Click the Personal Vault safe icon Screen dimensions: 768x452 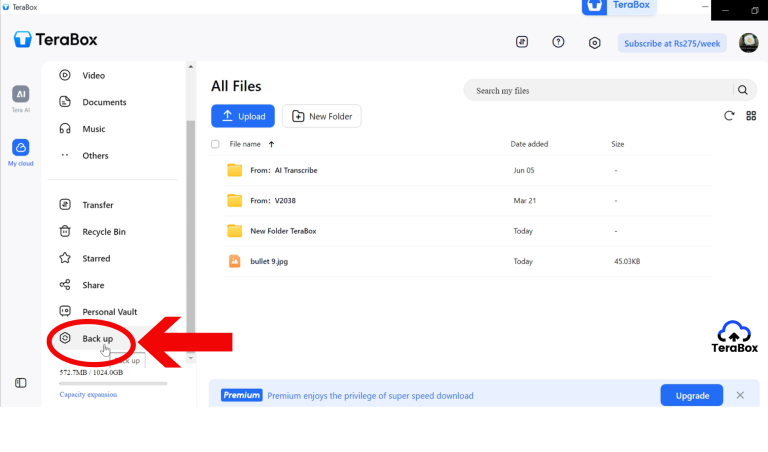click(65, 311)
